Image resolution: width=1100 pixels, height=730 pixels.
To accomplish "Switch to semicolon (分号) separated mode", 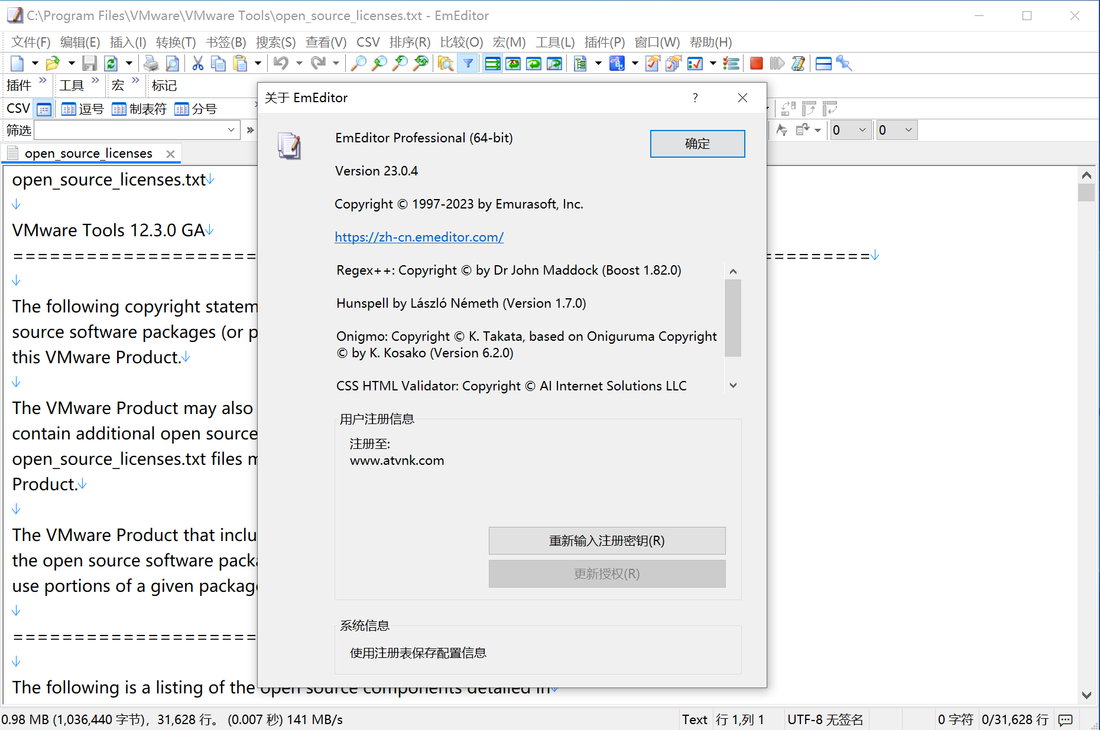I will tap(196, 109).
